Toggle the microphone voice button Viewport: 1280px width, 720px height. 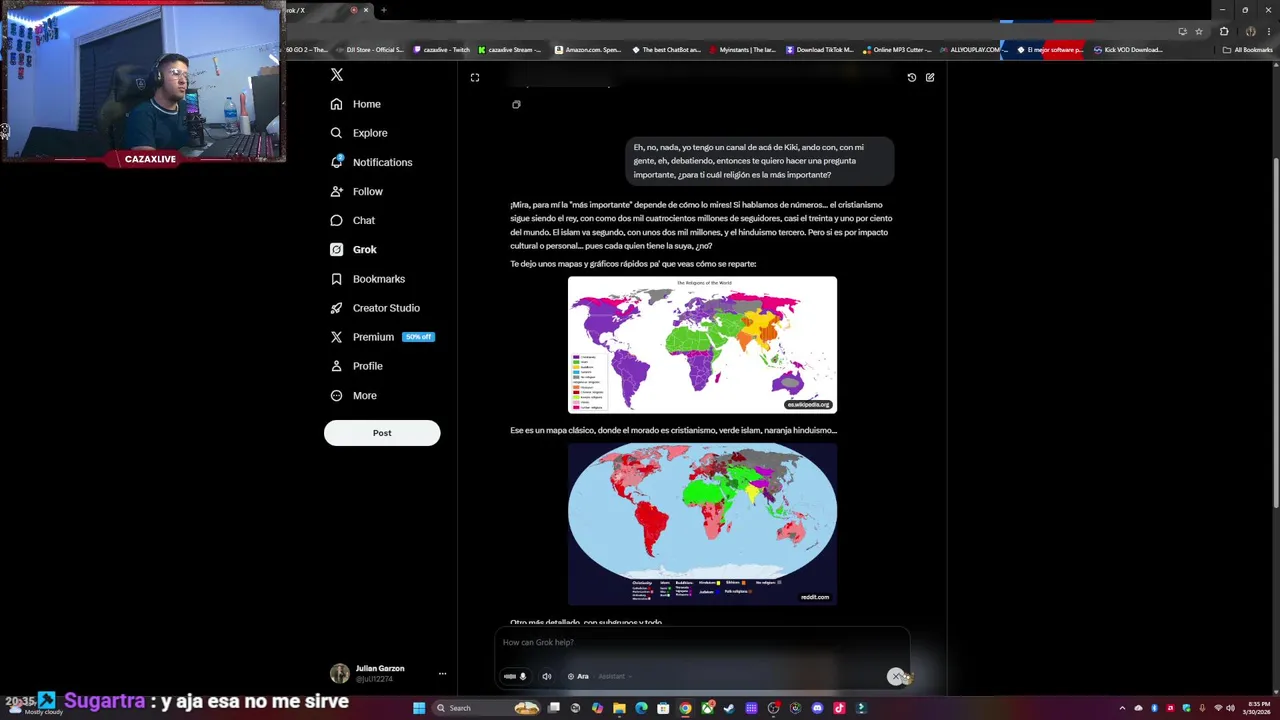pyautogui.click(x=516, y=676)
